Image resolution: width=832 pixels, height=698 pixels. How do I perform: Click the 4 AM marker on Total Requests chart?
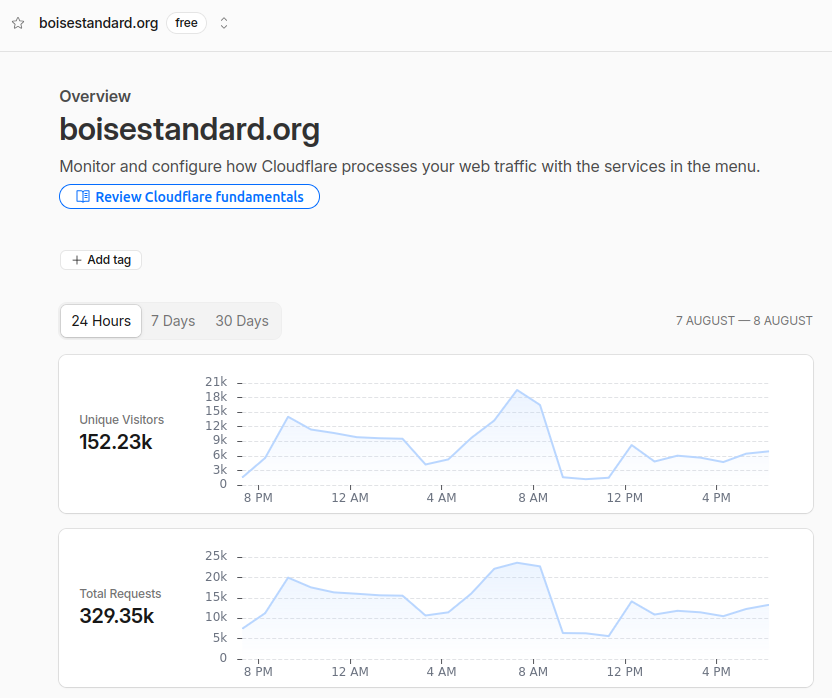(x=441, y=672)
